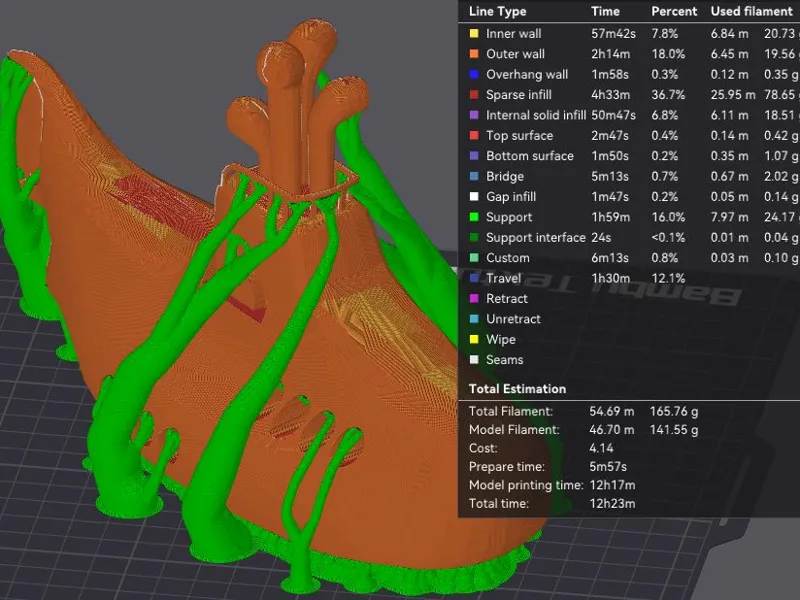Click the Top surface red swatch

474,136
